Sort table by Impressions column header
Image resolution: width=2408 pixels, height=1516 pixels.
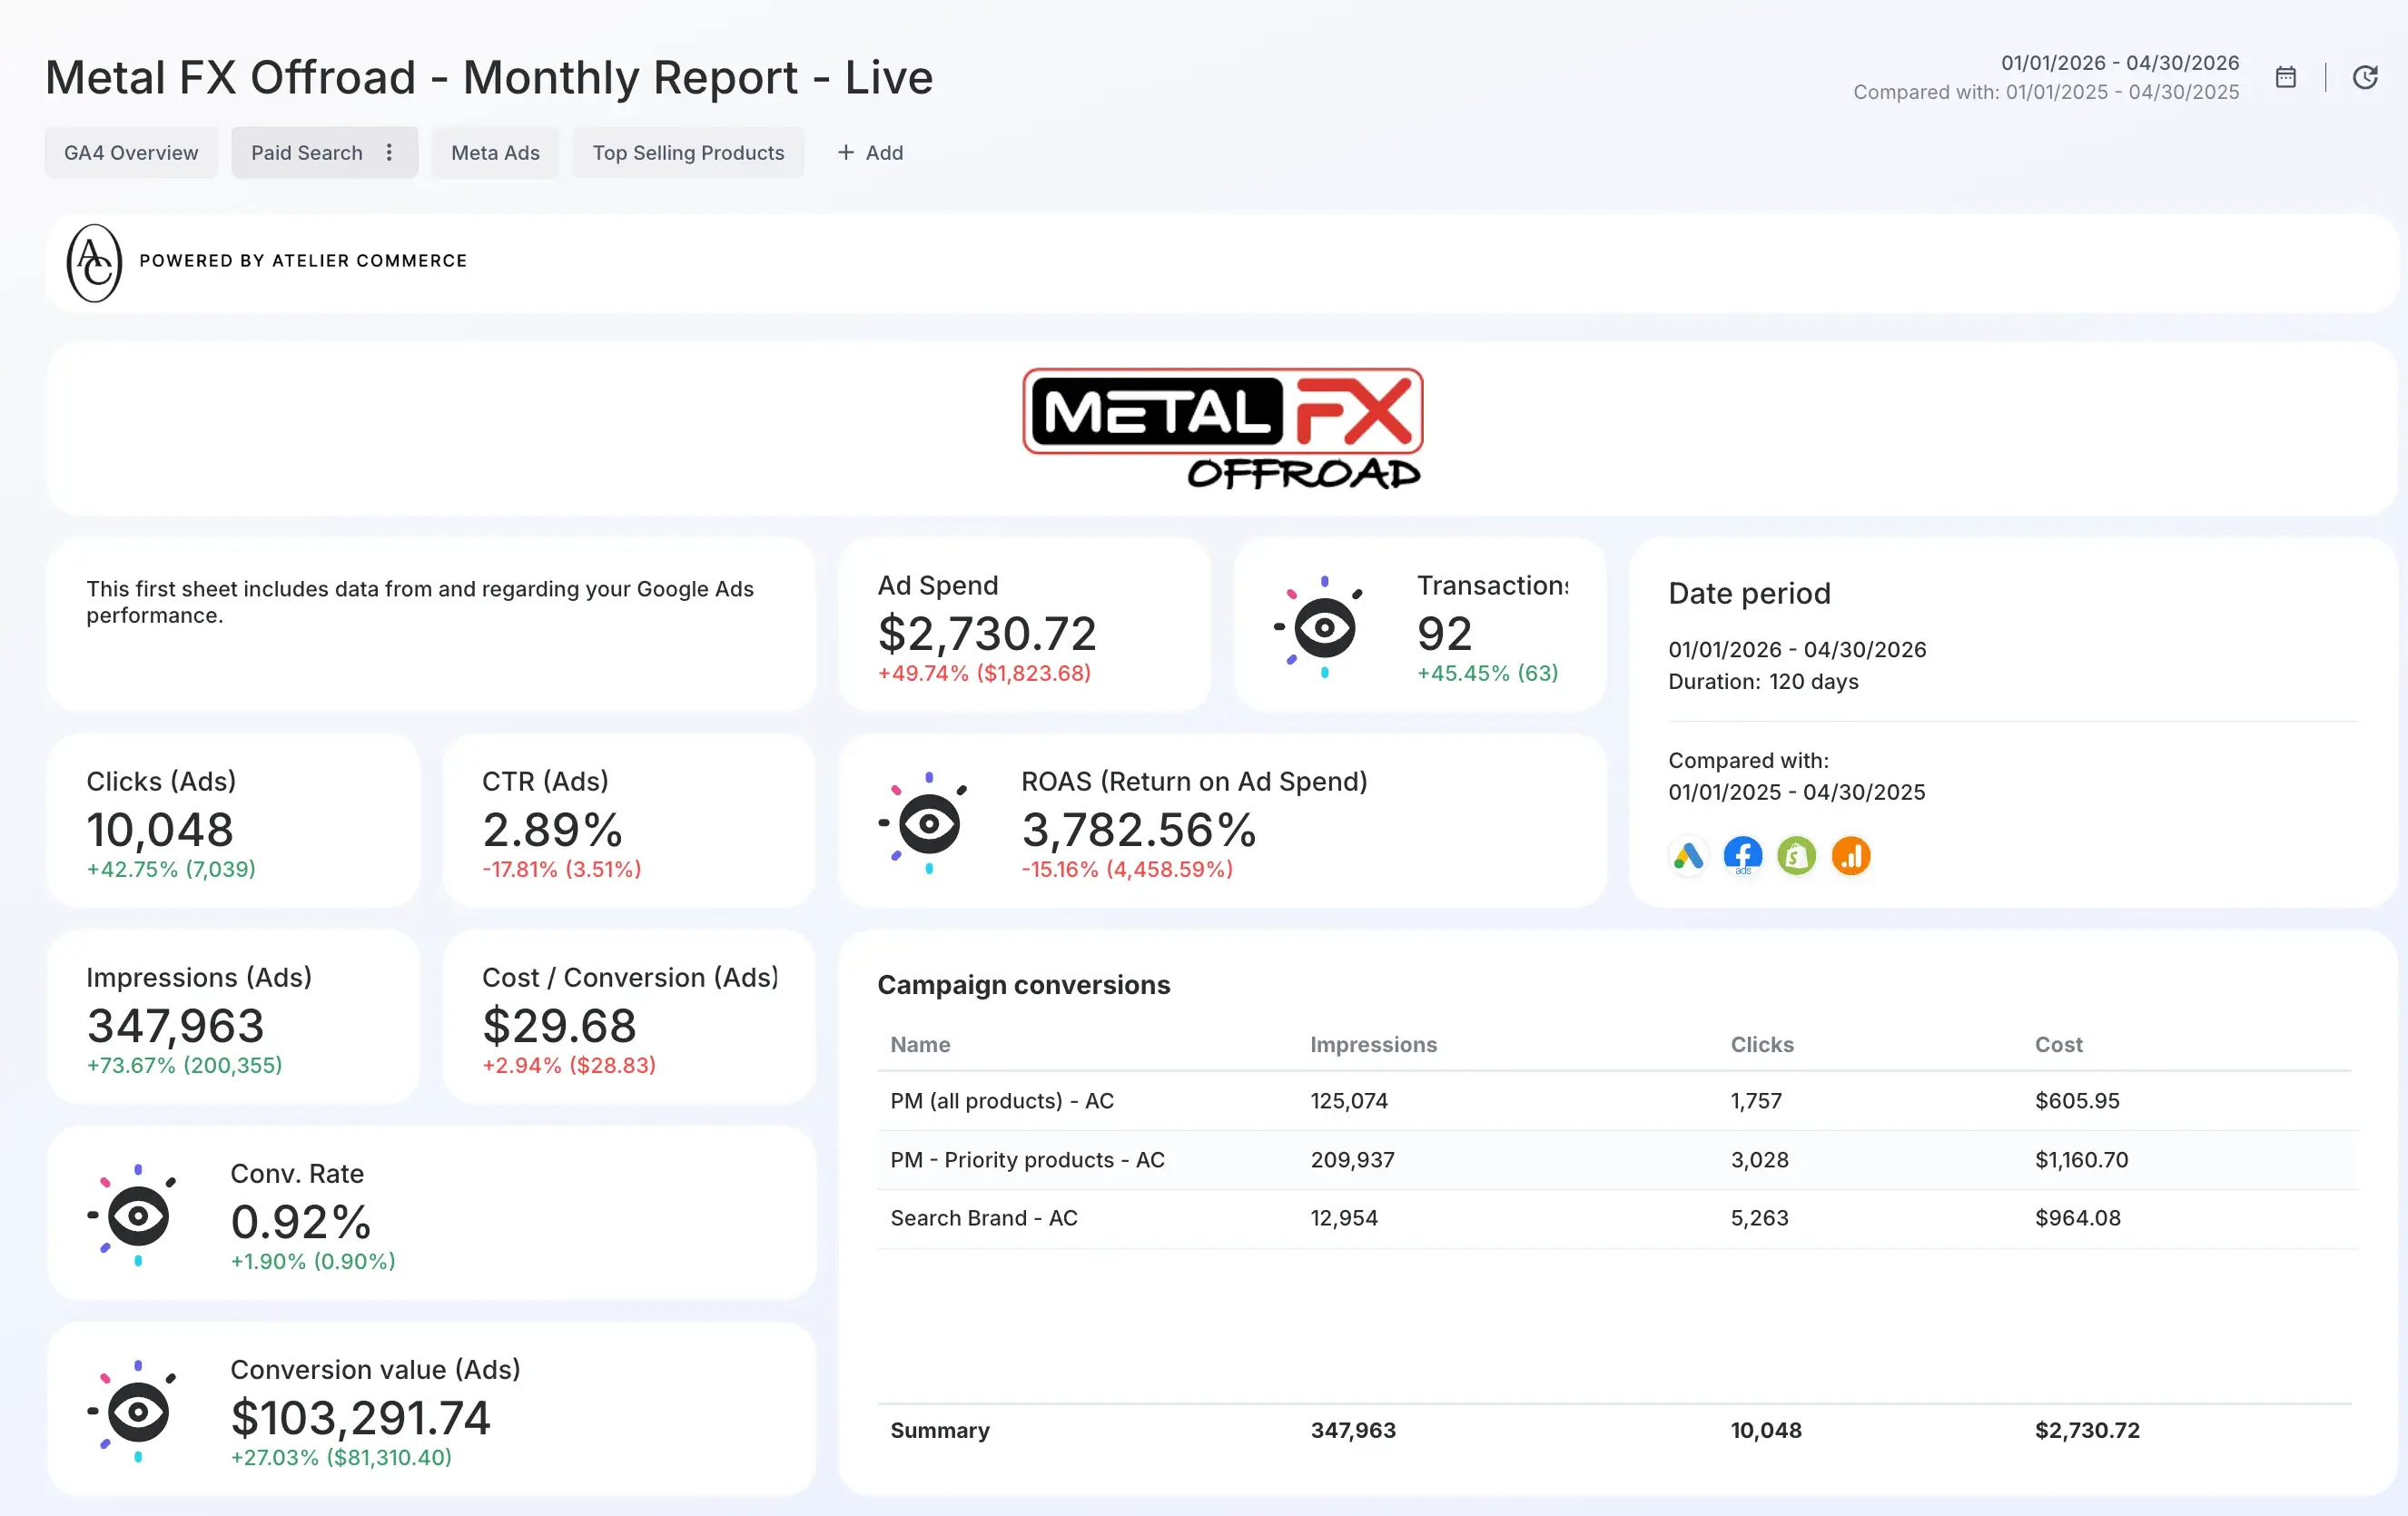(x=1373, y=1044)
